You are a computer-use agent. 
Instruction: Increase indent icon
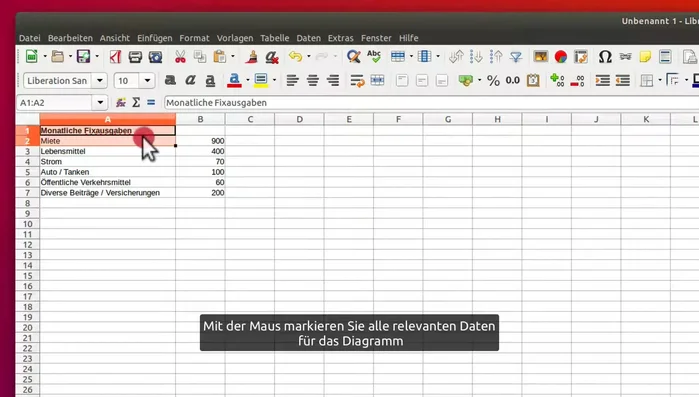[602, 81]
